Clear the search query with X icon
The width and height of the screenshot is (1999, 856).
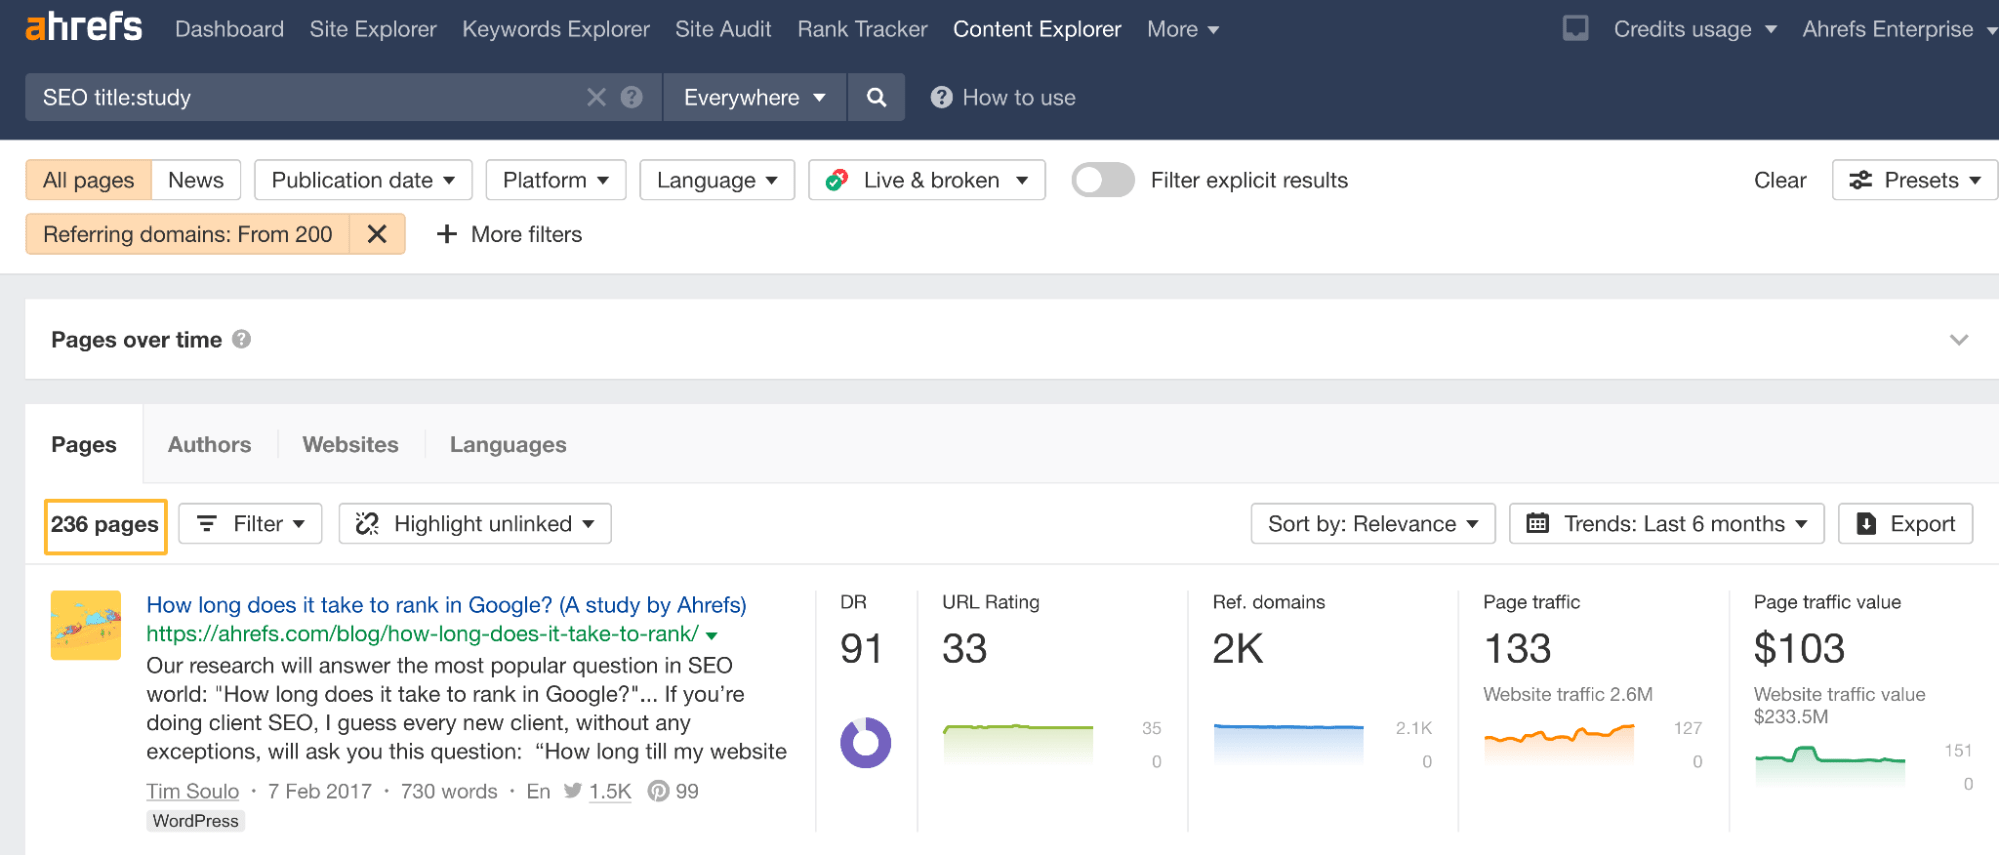click(x=596, y=97)
